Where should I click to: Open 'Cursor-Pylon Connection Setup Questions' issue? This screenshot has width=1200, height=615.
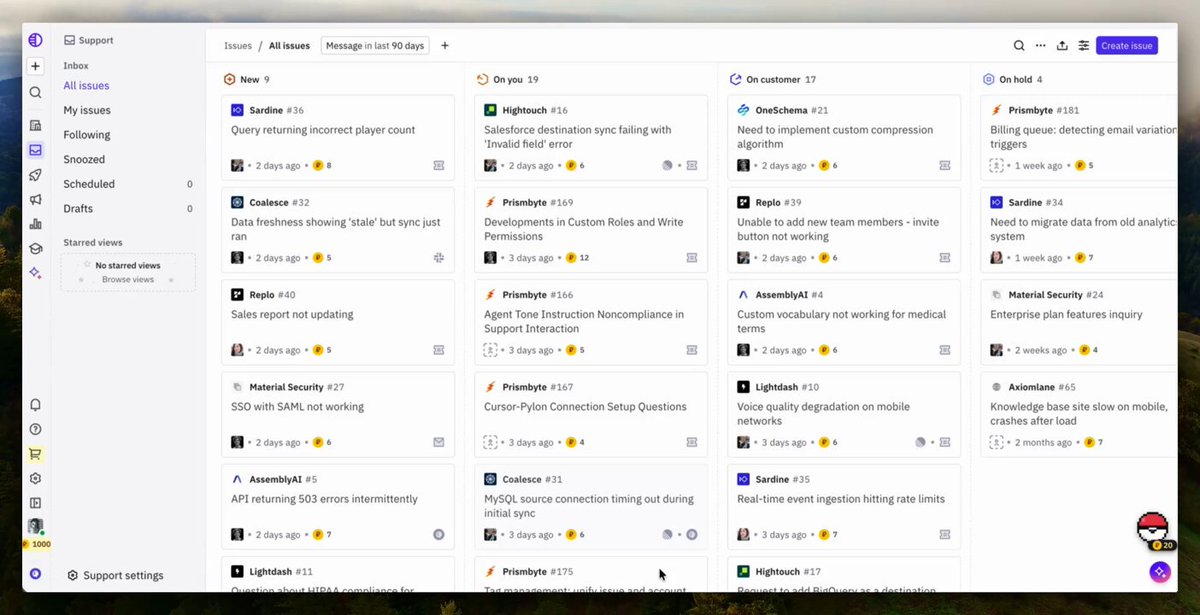pos(591,413)
